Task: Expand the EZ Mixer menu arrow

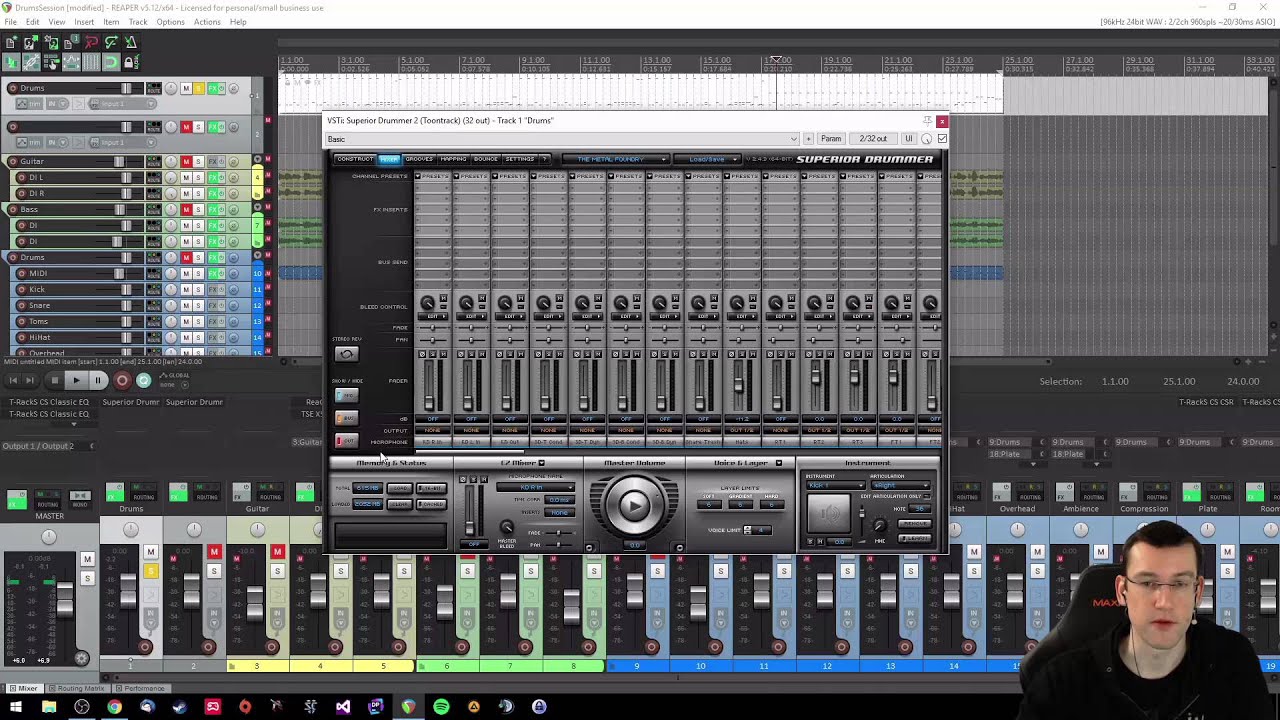Action: pyautogui.click(x=542, y=463)
